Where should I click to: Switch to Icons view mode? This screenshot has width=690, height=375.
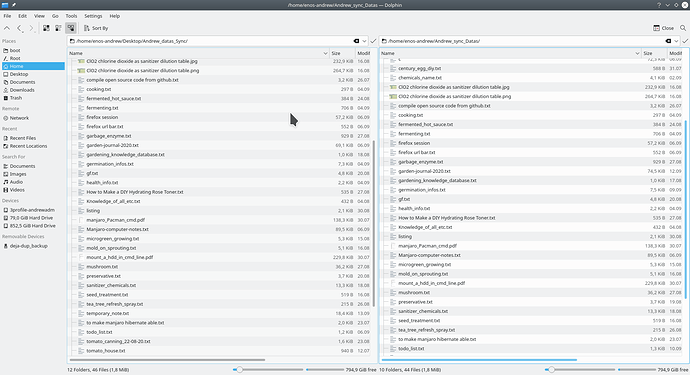click(46, 28)
